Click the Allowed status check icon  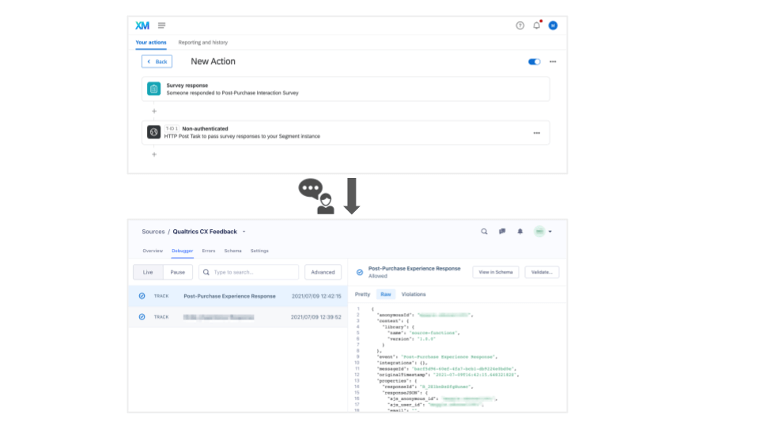coord(360,272)
